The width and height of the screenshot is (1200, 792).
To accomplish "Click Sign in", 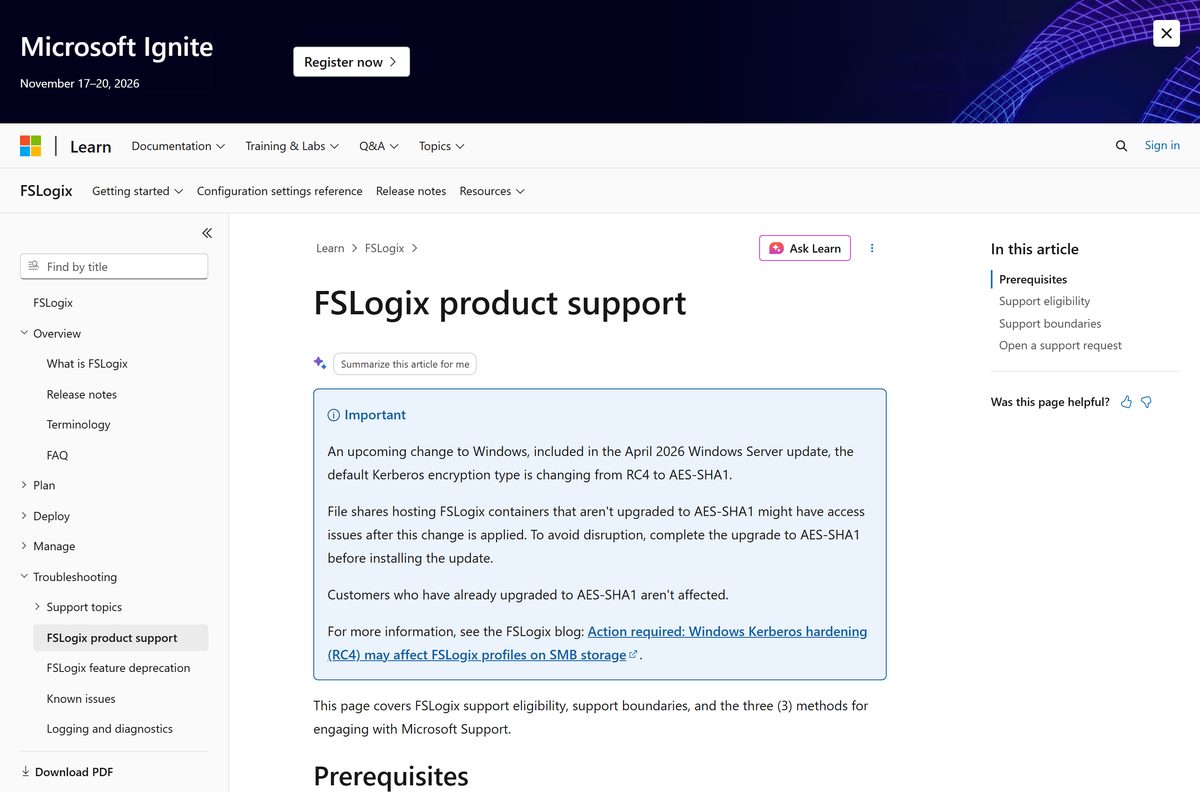I will [1162, 145].
